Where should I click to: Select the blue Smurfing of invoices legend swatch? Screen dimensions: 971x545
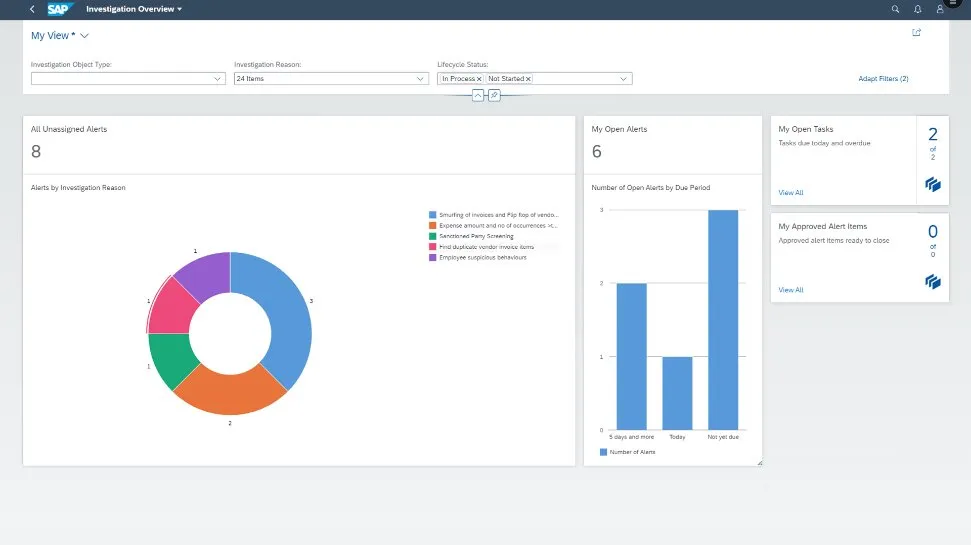coord(433,214)
